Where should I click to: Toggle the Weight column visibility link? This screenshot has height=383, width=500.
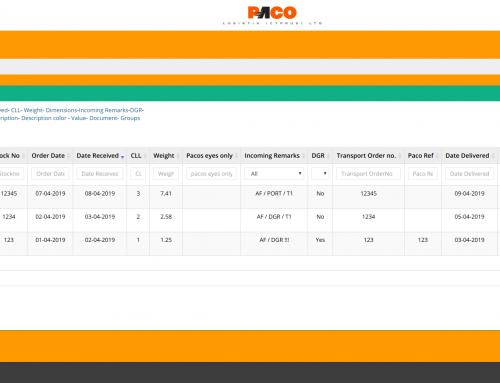pos(33,110)
